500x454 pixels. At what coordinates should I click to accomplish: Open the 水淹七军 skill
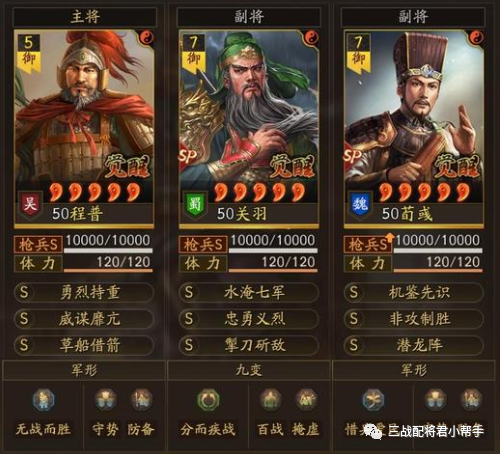pyautogui.click(x=249, y=293)
